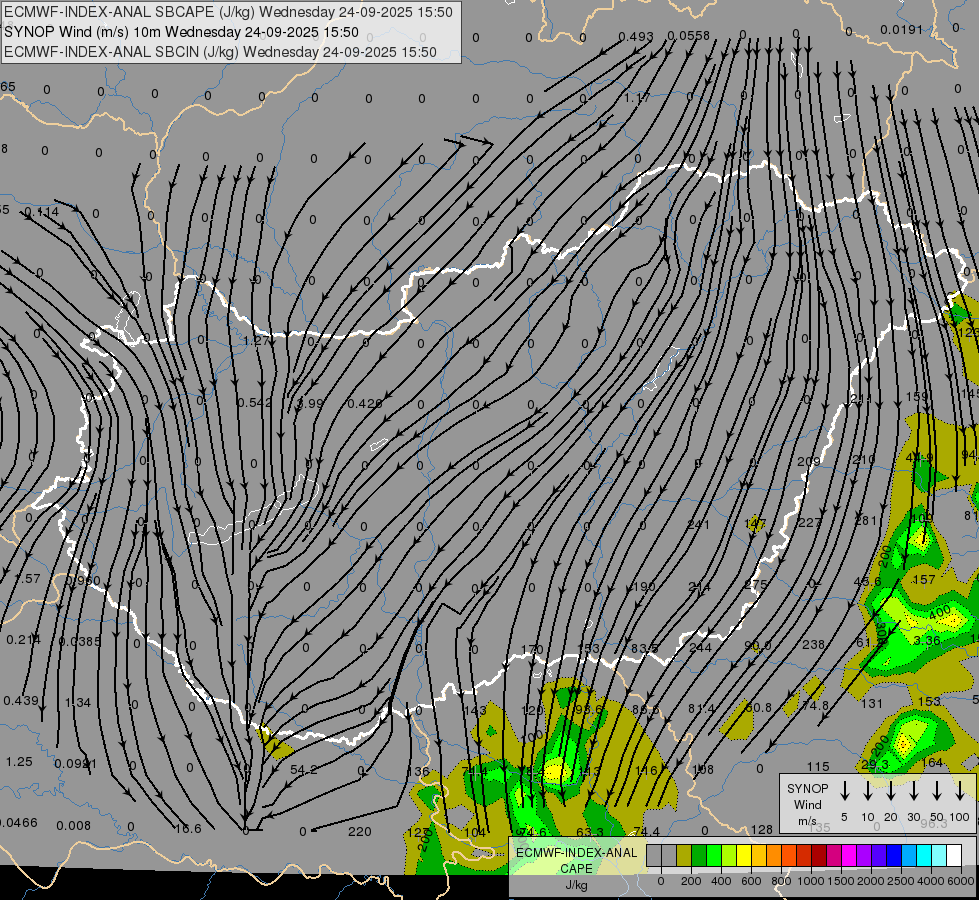979x900 pixels.
Task: Click the SYNOP Wind m/s legend caption
Action: click(807, 804)
